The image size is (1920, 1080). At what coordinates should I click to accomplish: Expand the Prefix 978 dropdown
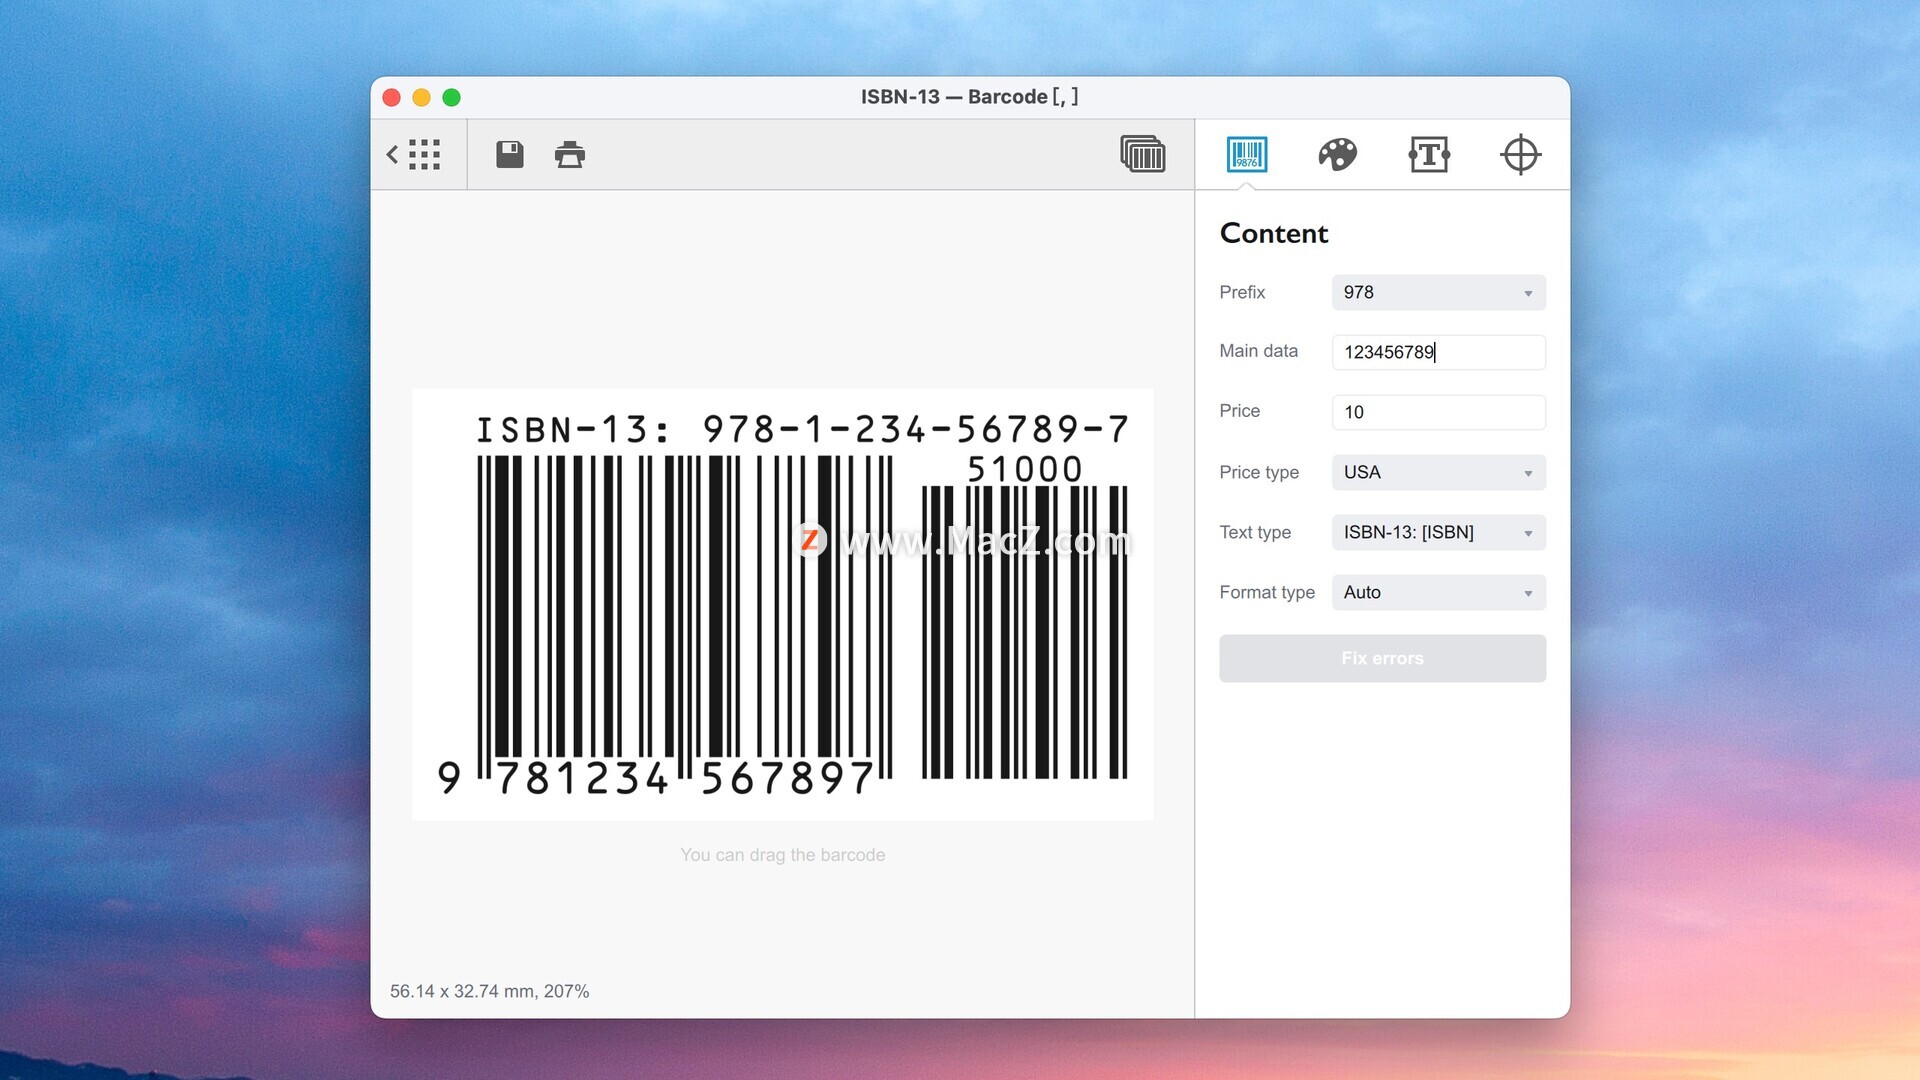[x=1438, y=293]
